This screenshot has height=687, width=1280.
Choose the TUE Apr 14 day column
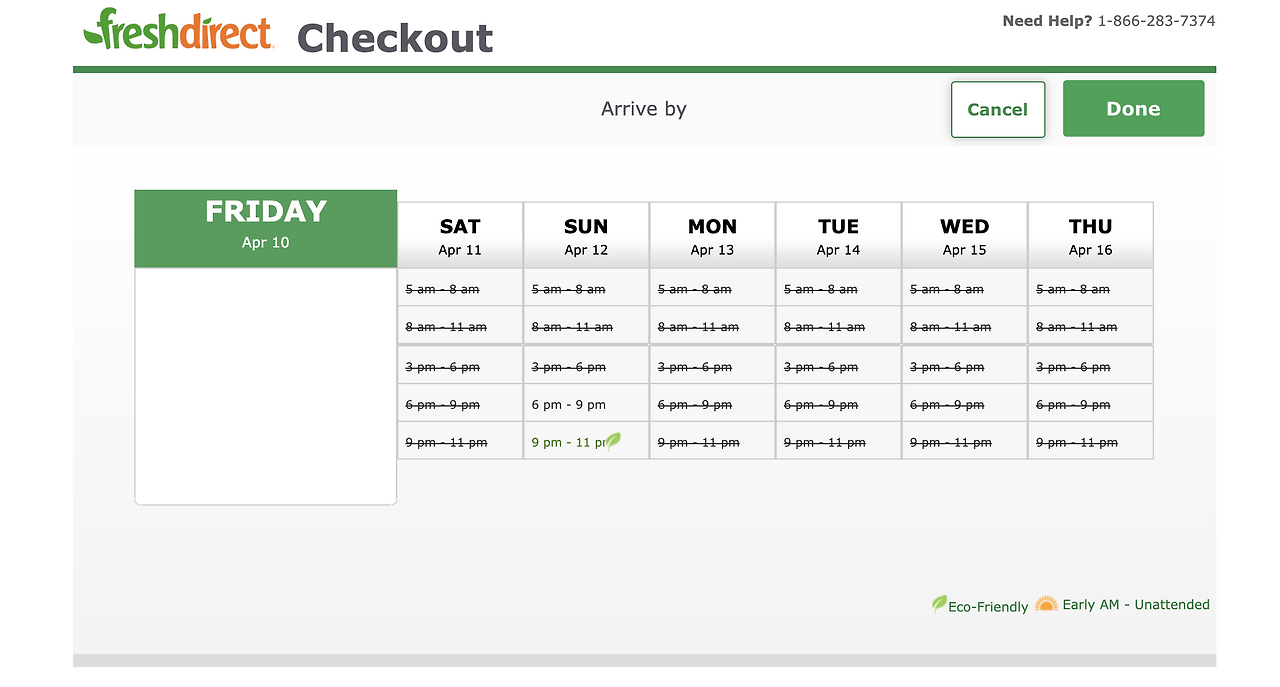click(x=838, y=236)
